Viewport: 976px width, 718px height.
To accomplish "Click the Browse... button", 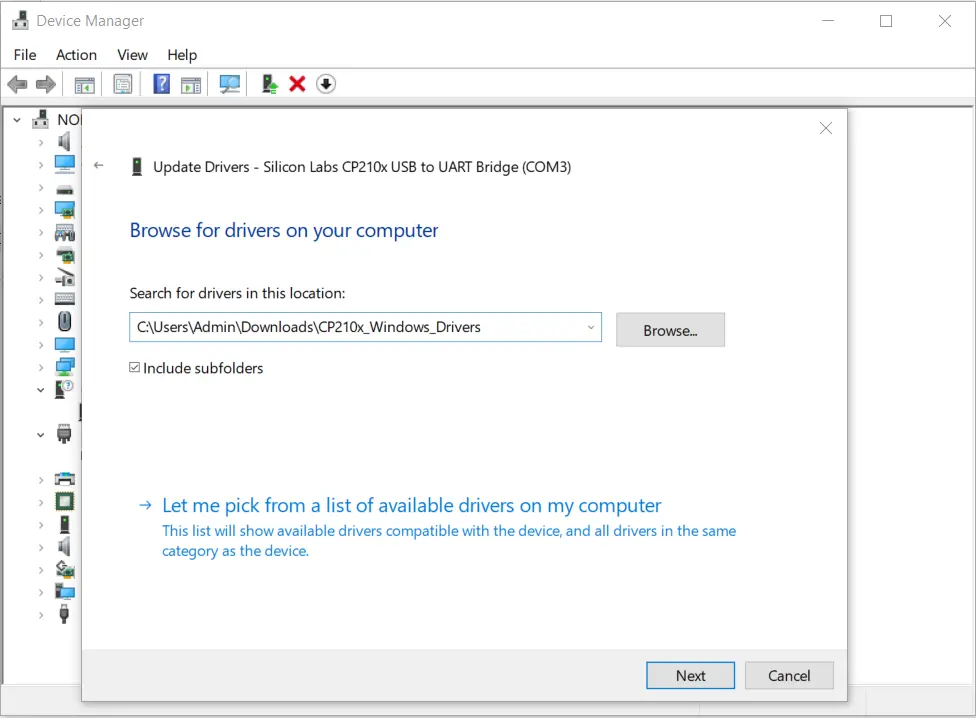I will (670, 330).
